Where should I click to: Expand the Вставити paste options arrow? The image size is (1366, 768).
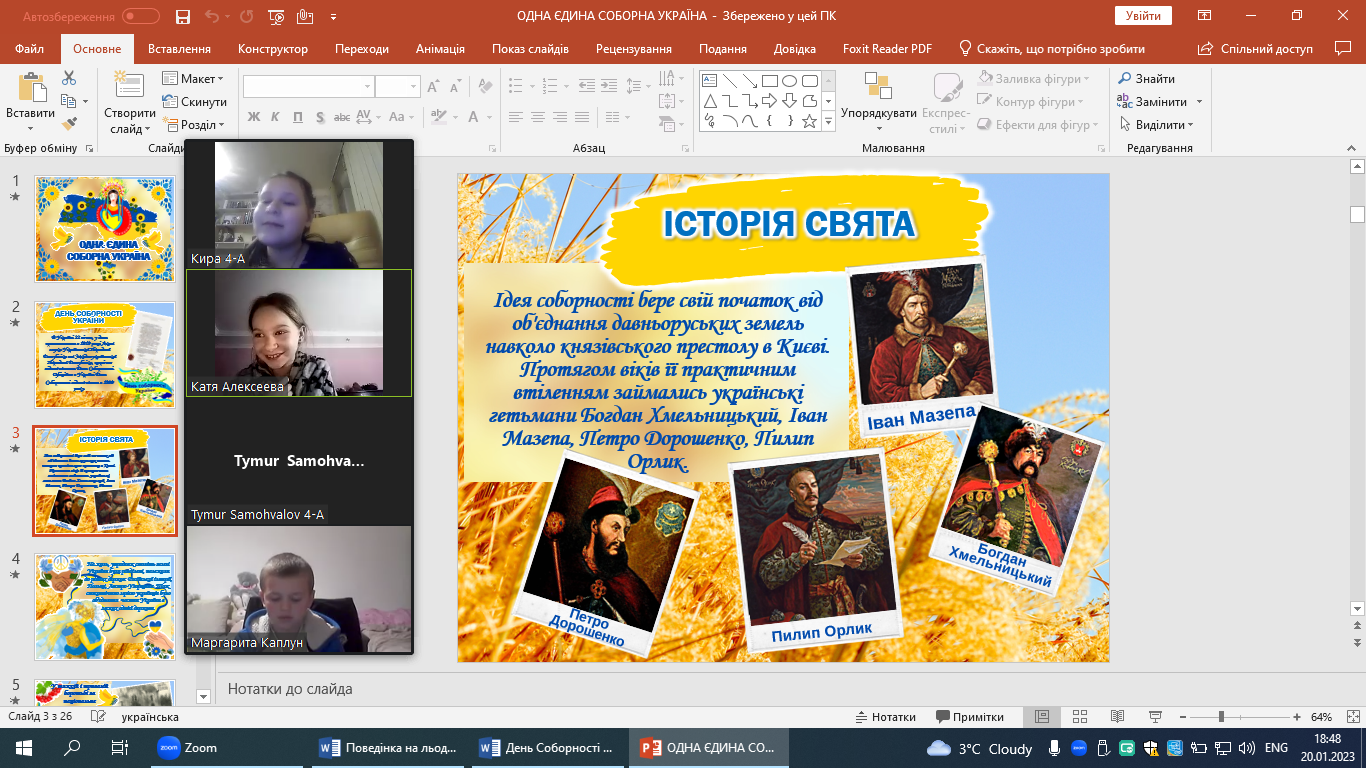pyautogui.click(x=30, y=128)
